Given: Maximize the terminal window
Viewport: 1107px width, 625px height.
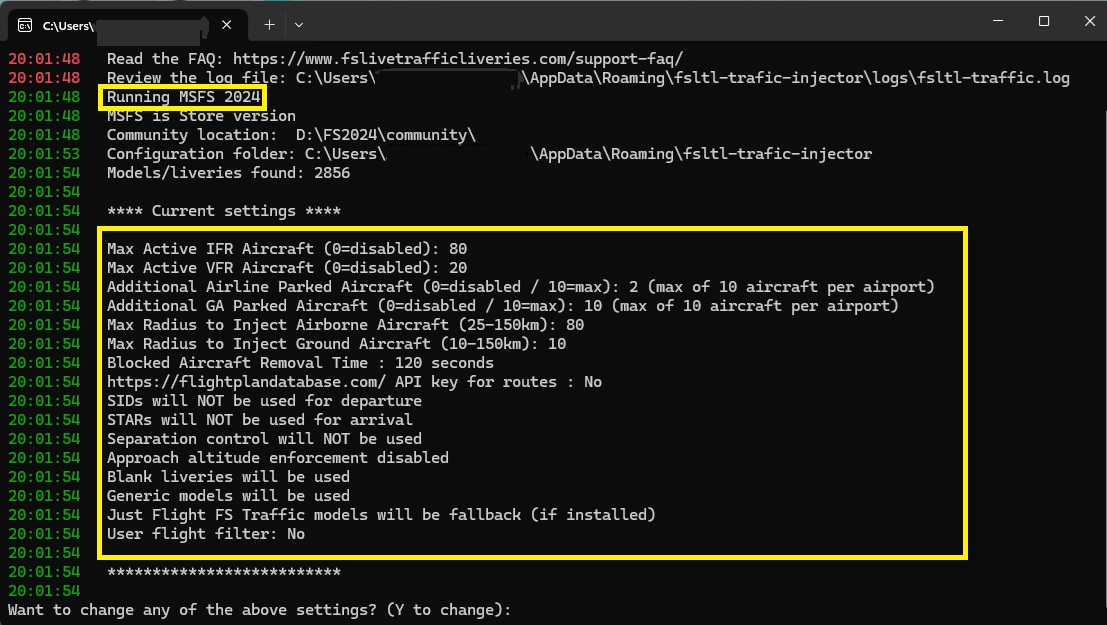Looking at the screenshot, I should coord(1043,21).
